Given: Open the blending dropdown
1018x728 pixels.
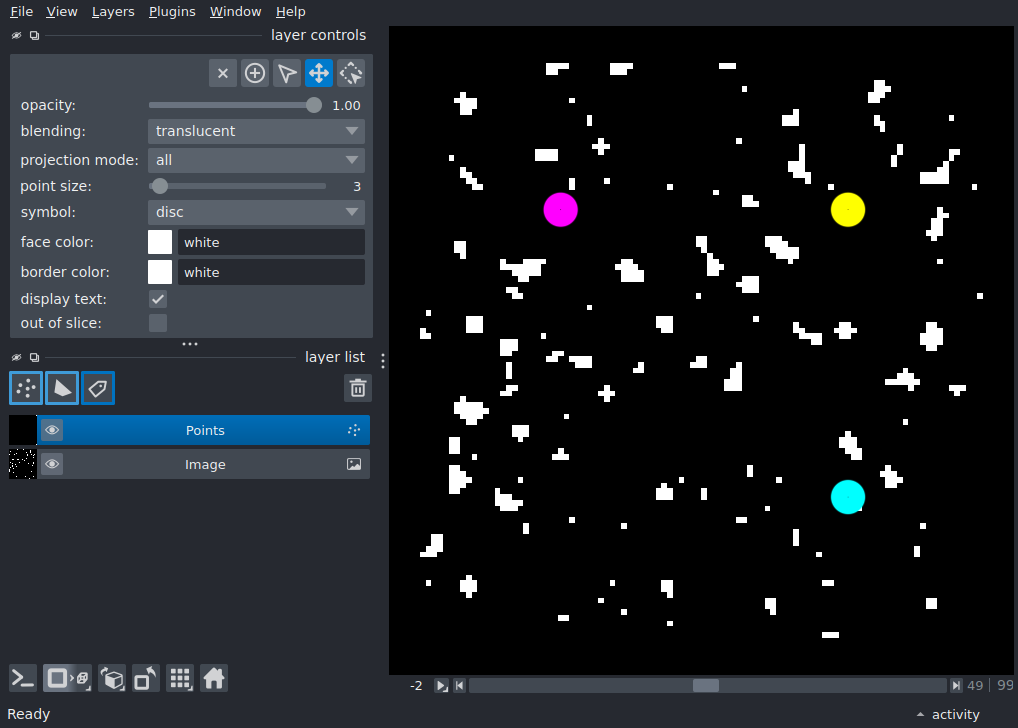Looking at the screenshot, I should (256, 131).
